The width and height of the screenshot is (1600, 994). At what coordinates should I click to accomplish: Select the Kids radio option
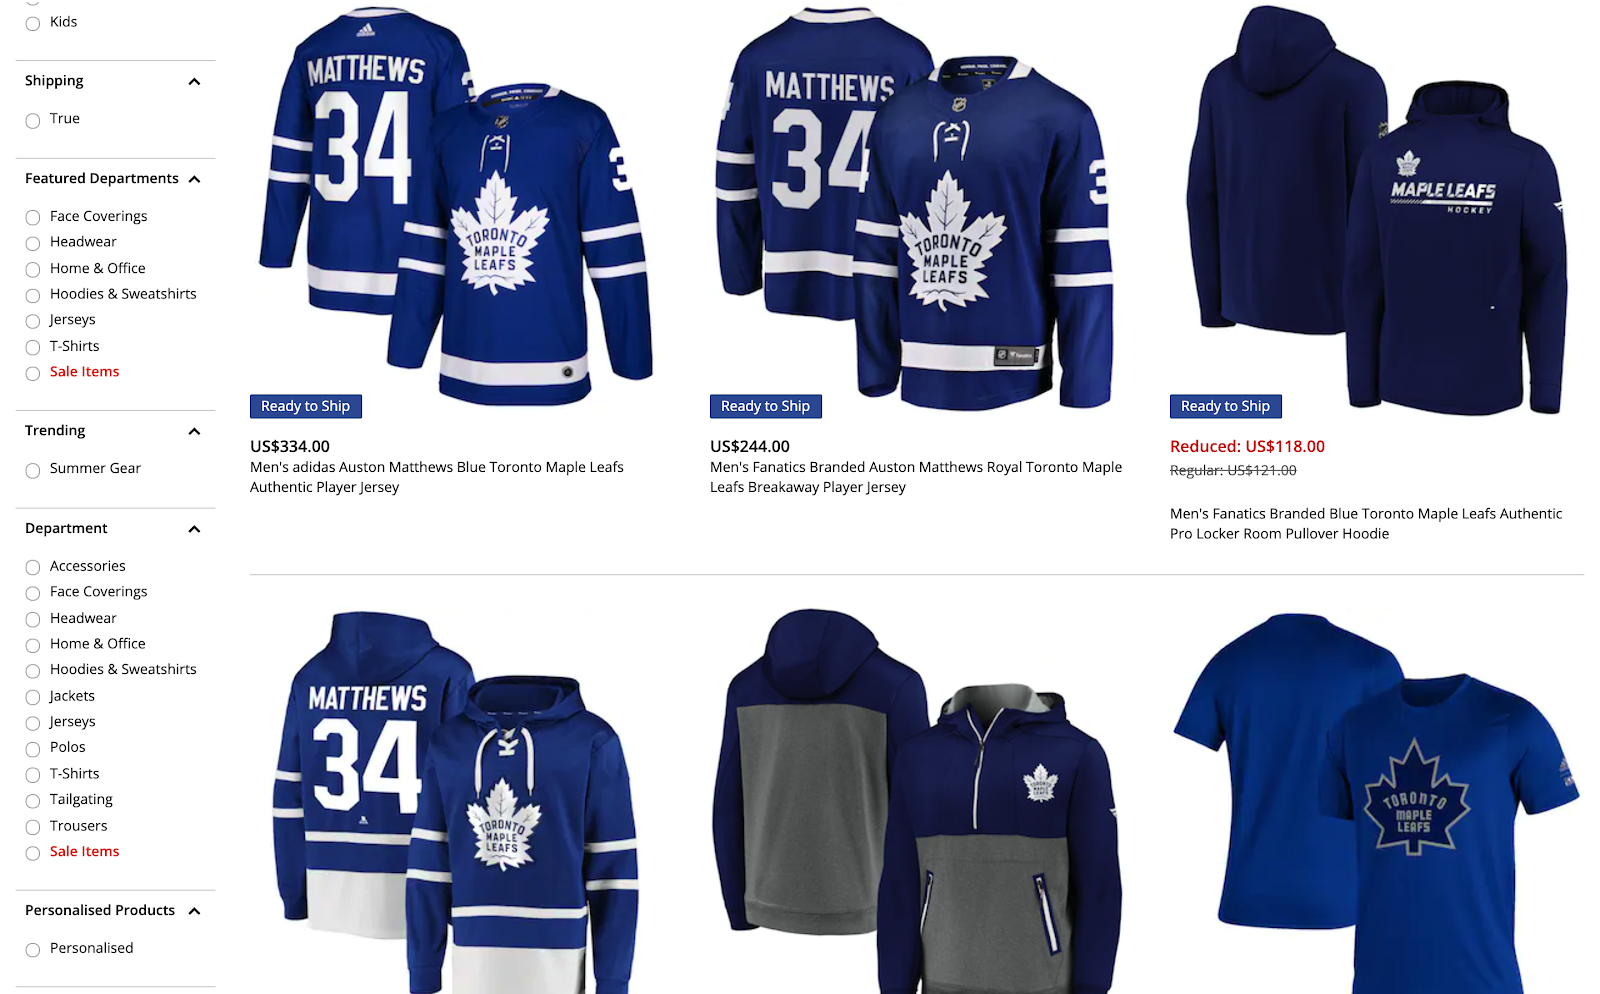33,23
